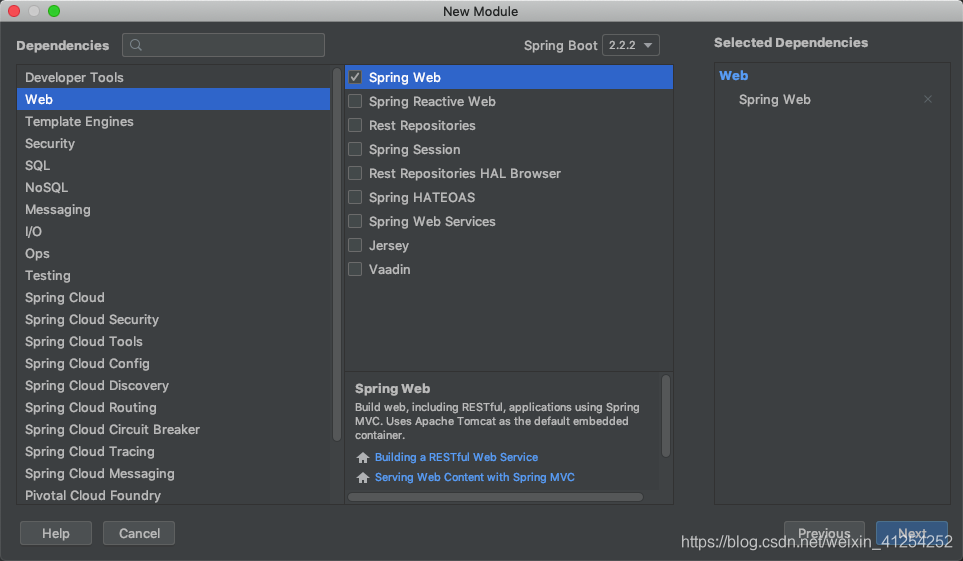Viewport: 963px width, 561px height.
Task: Choose Spring Cloud Config category
Action: click(174, 364)
